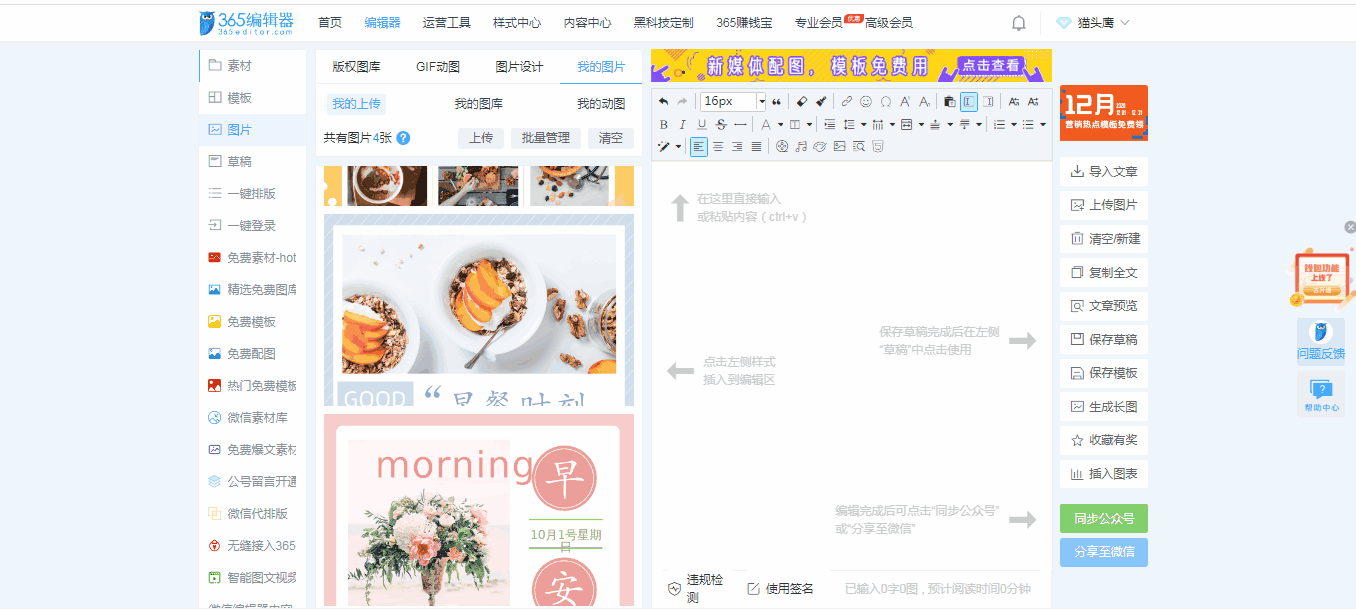Set text alignment to left
The image size is (1356, 609).
(x=698, y=146)
